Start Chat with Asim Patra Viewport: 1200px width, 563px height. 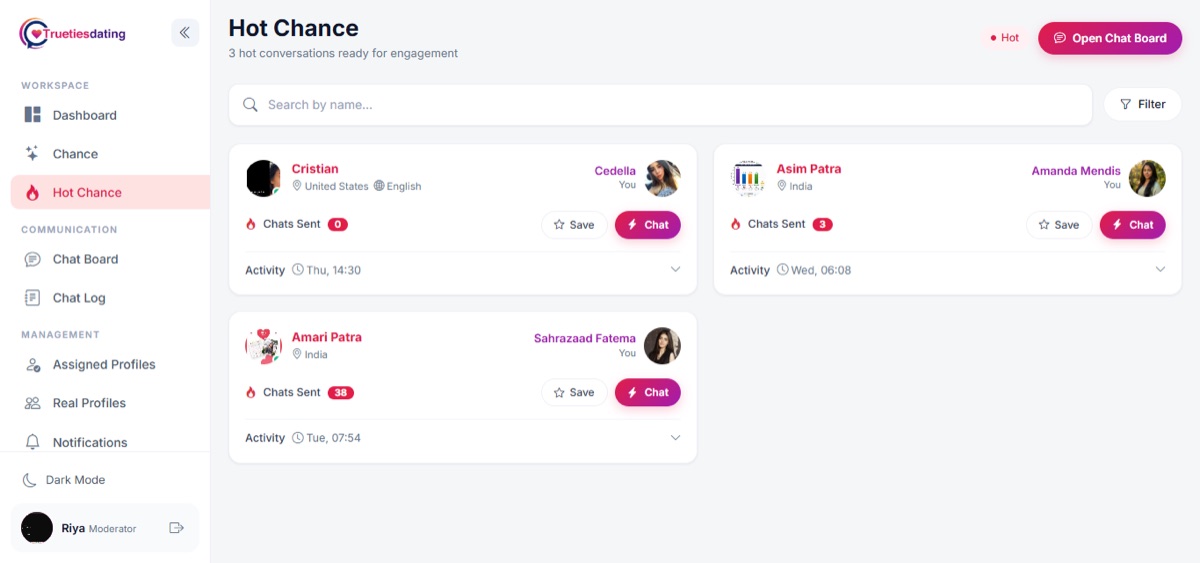coord(1133,225)
